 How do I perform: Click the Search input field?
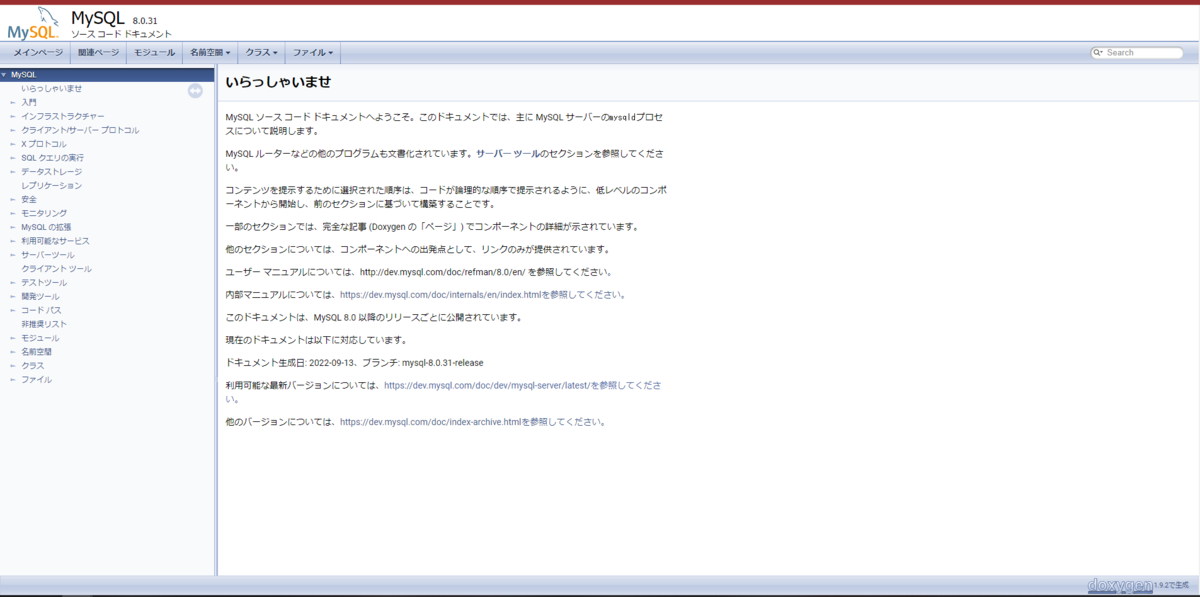pyautogui.click(x=1144, y=53)
